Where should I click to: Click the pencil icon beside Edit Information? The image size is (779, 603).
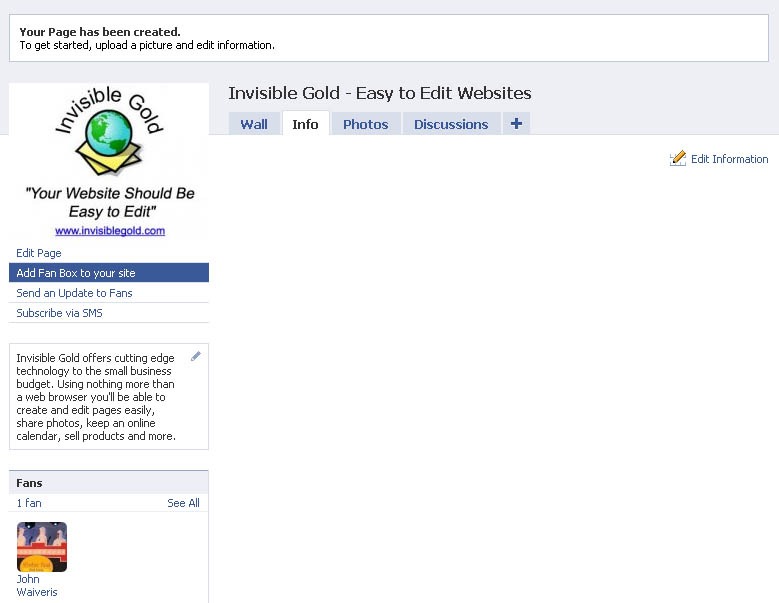[678, 158]
